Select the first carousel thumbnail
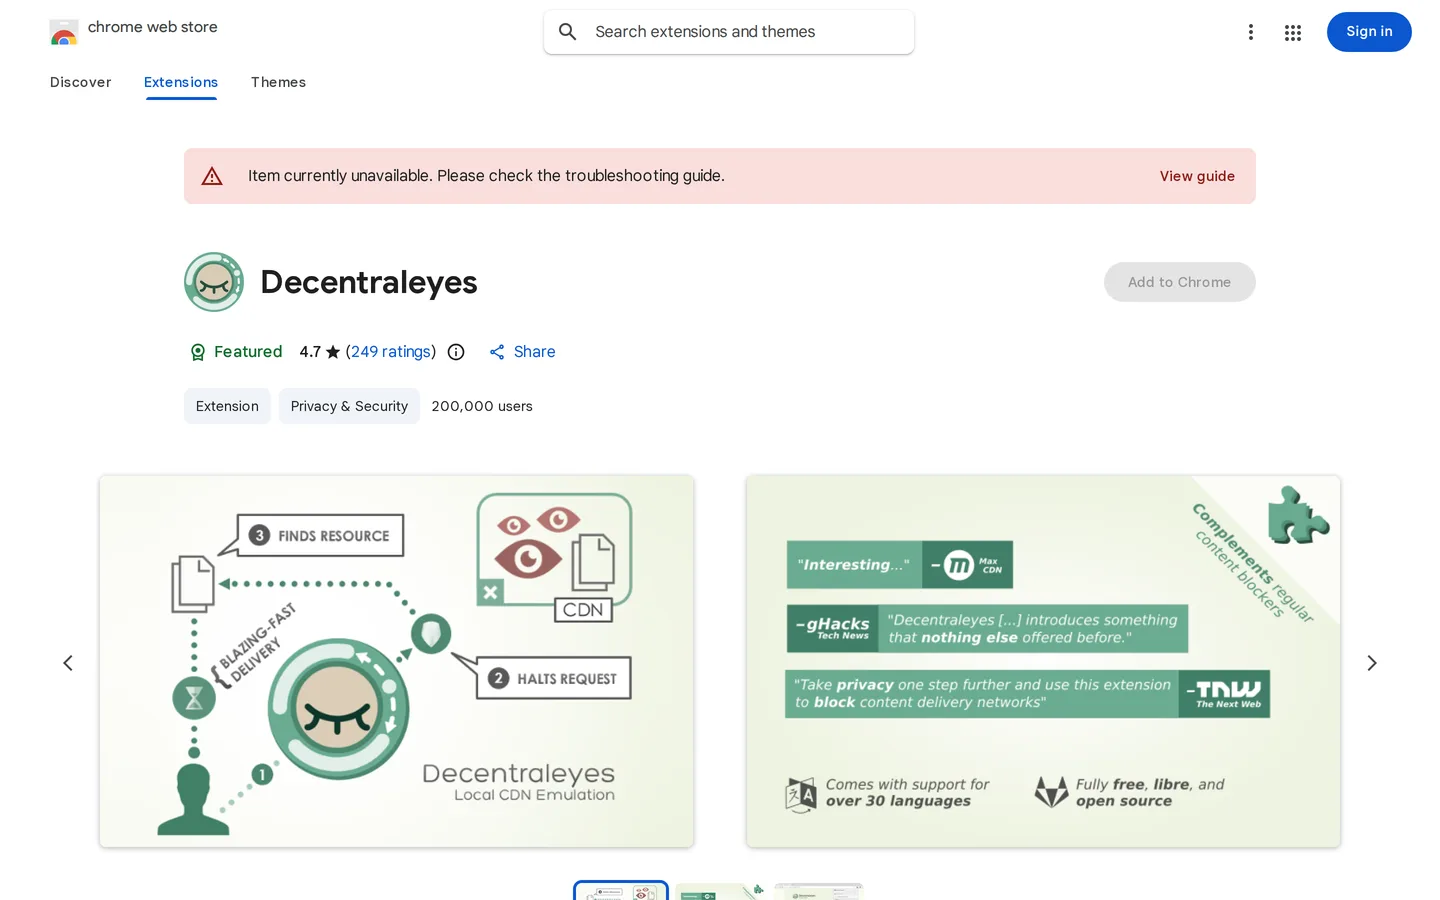This screenshot has height=900, width=1440. point(621,891)
